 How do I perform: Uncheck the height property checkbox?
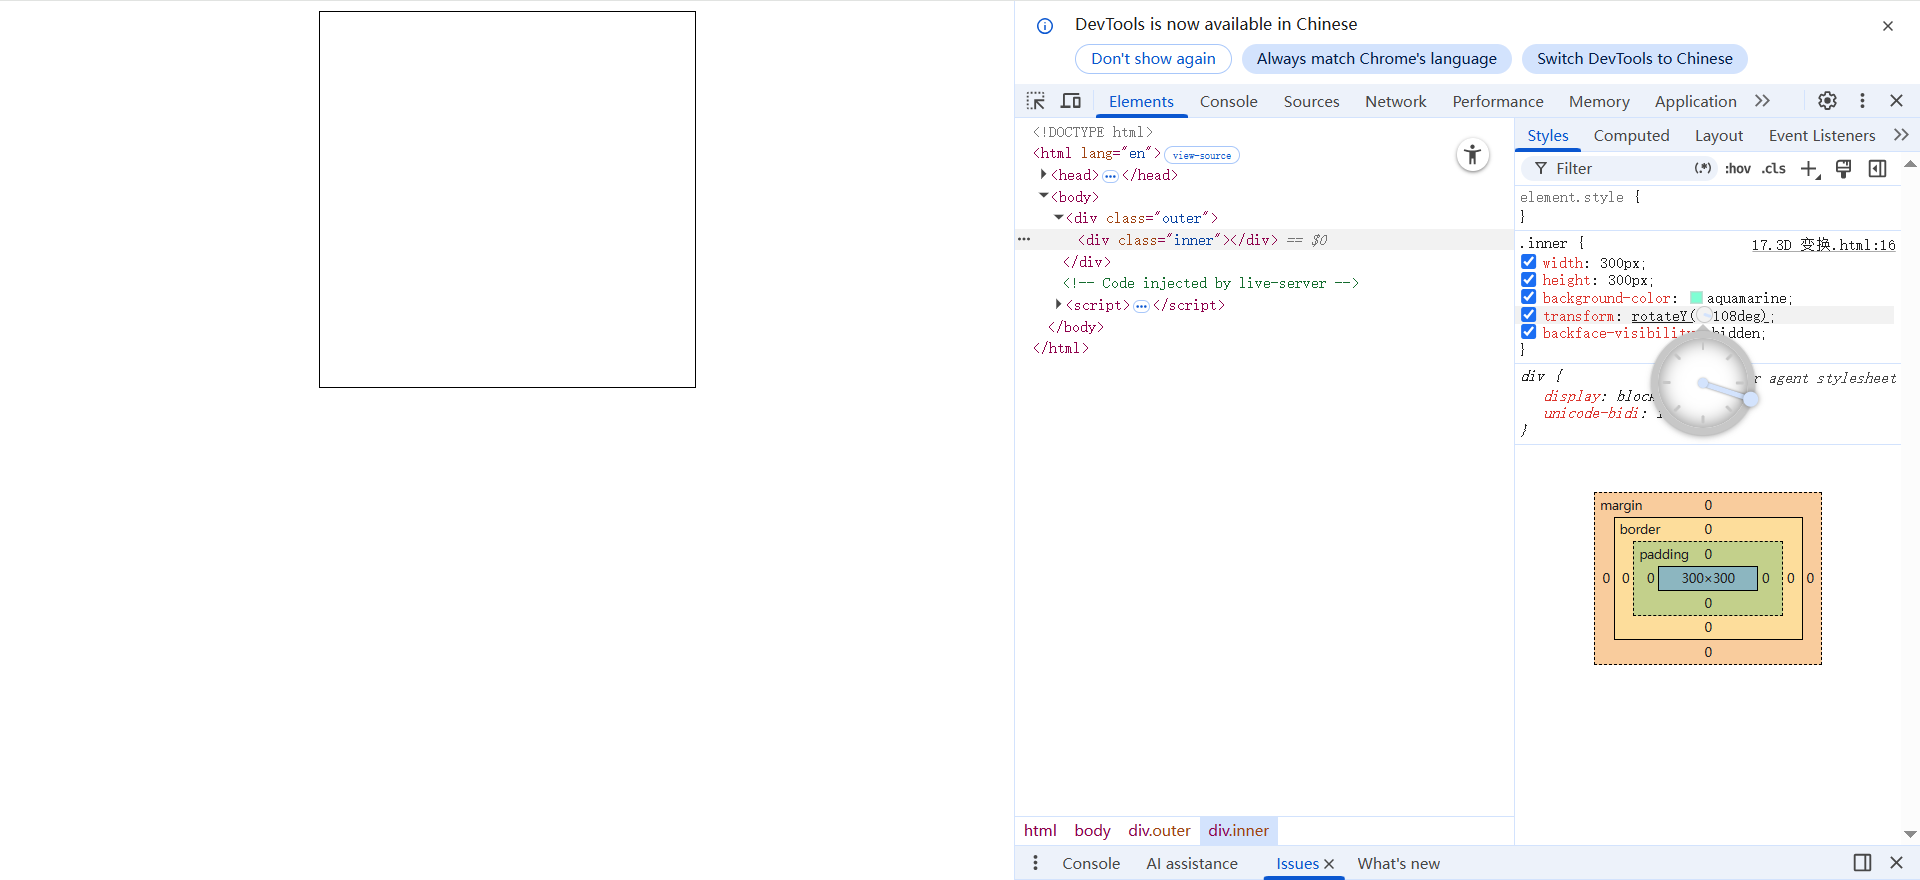coord(1529,280)
